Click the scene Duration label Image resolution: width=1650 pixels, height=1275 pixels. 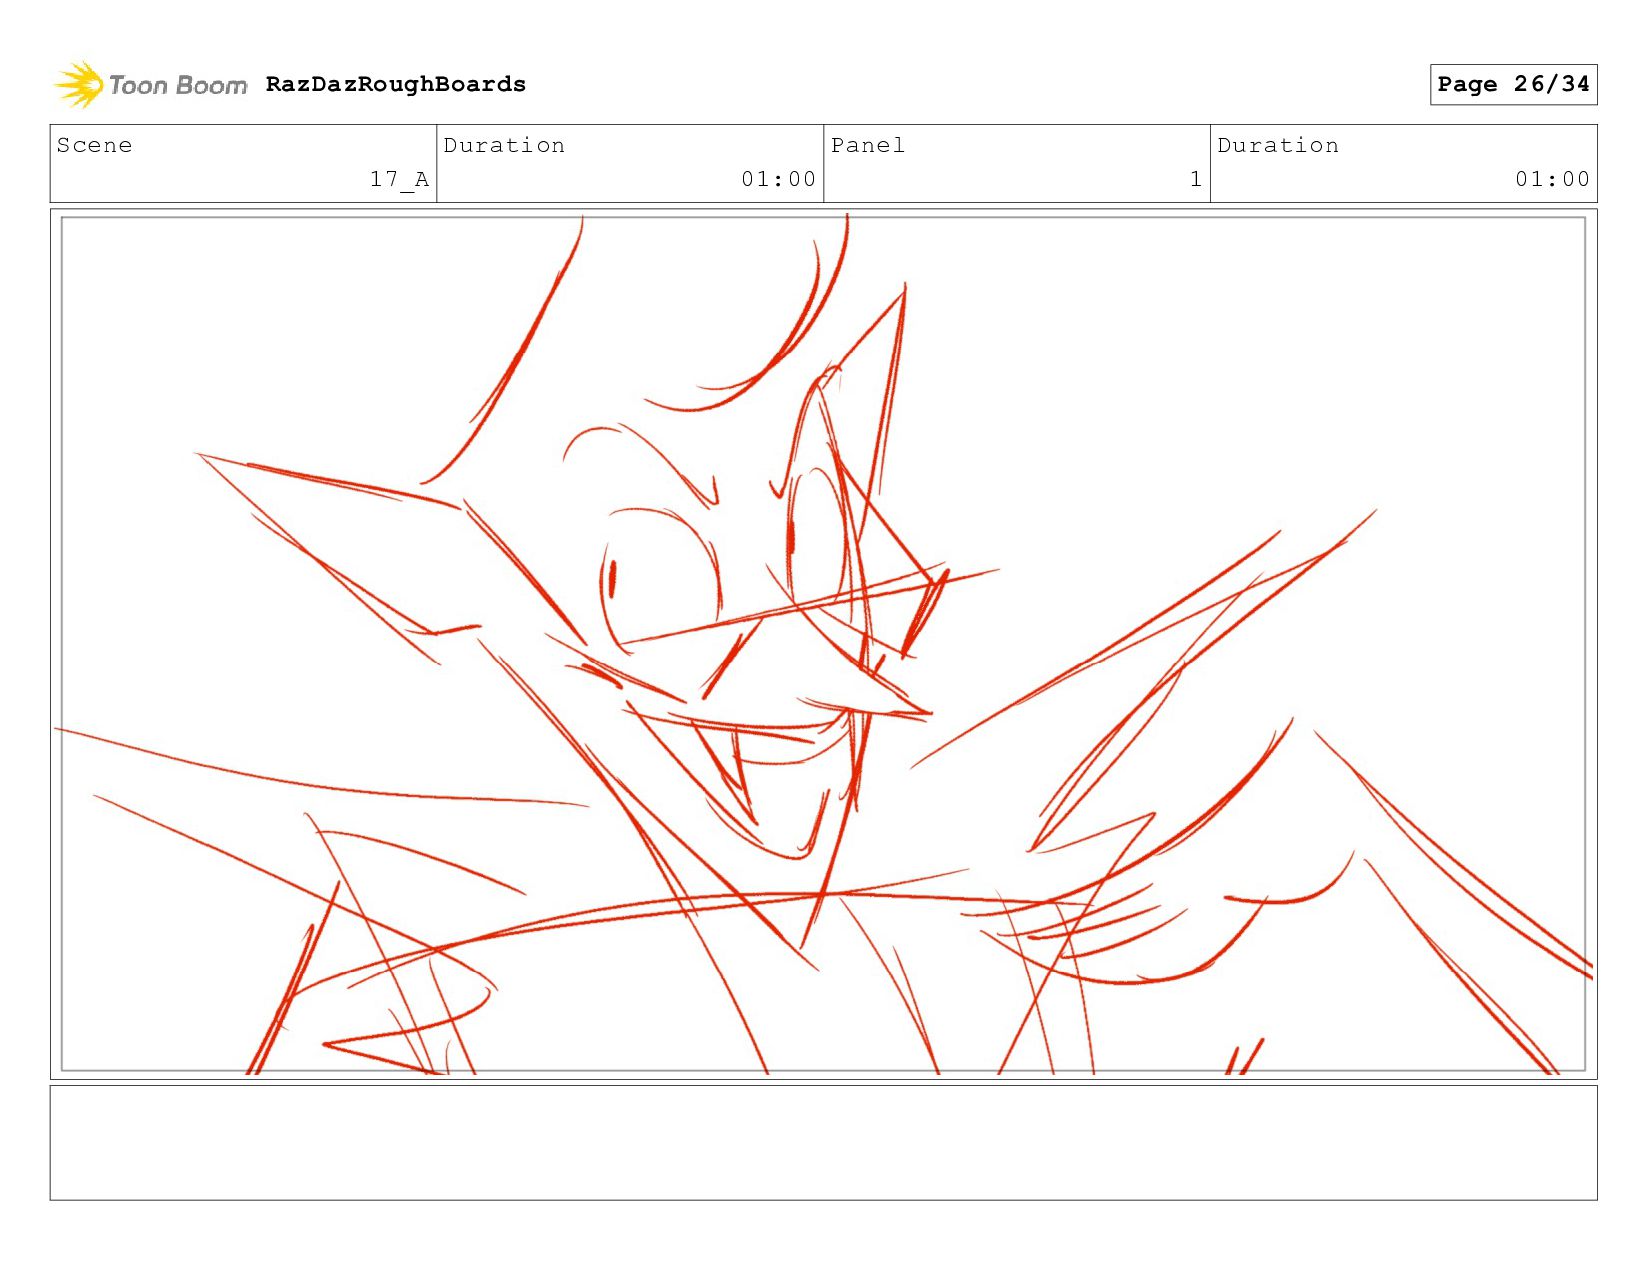pyautogui.click(x=504, y=145)
